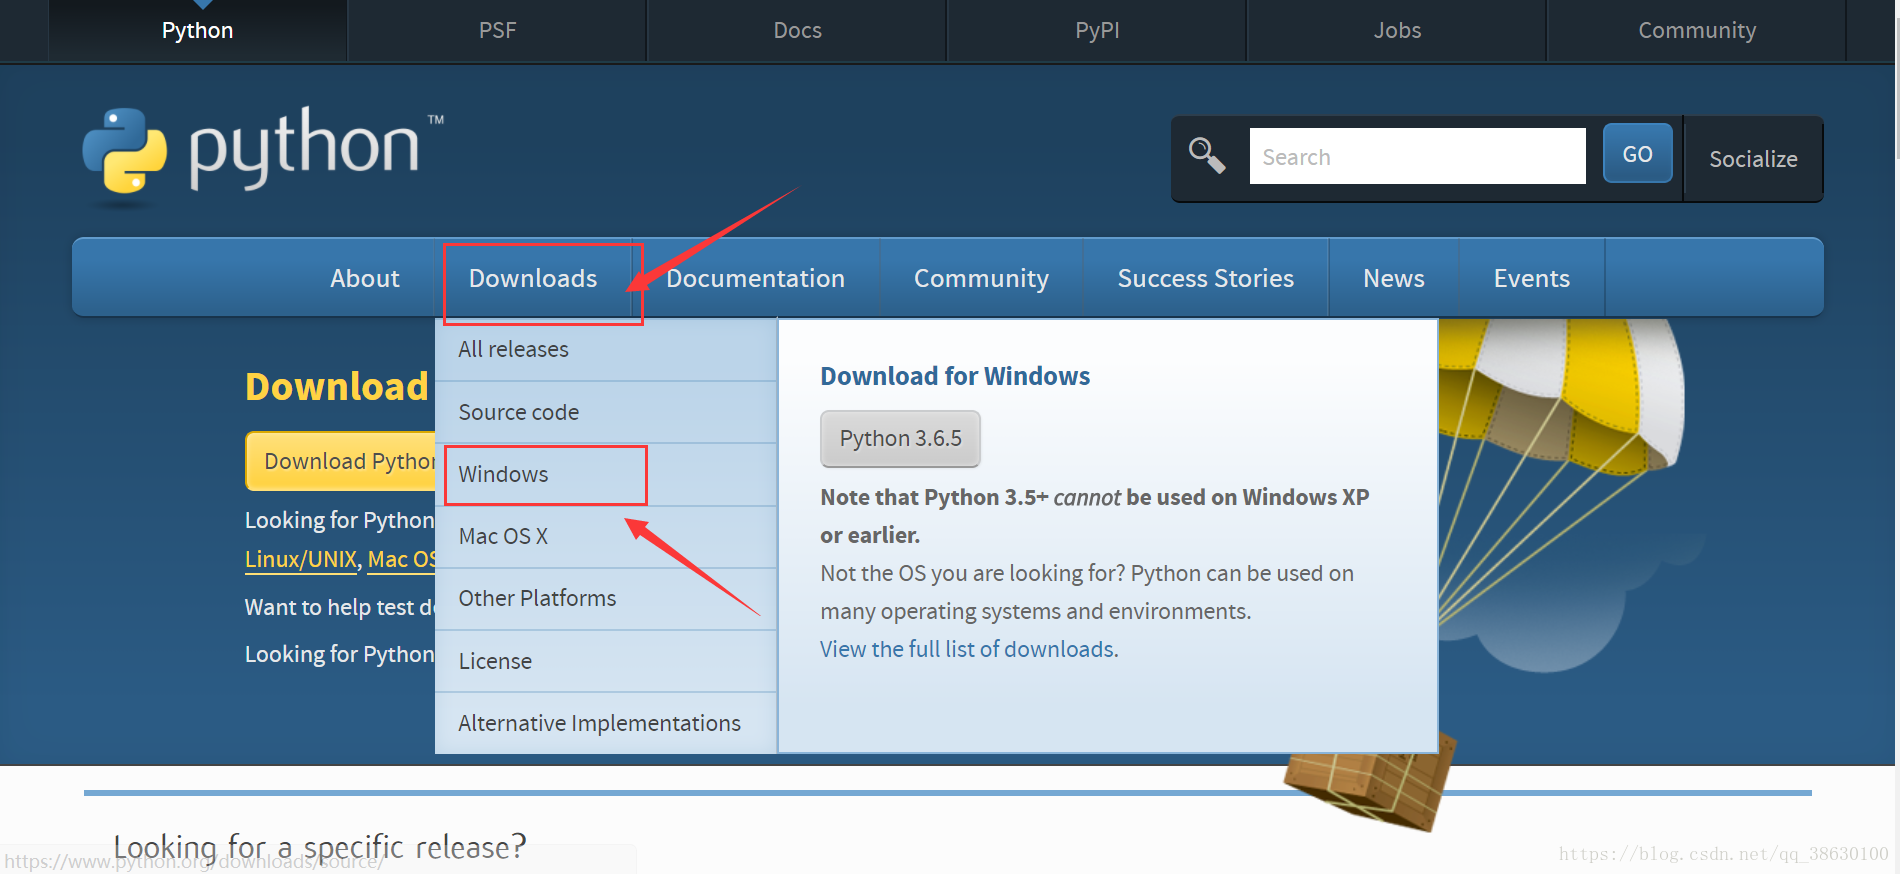Open the License submenu entry
Viewport: 1900px width, 874px height.
click(606, 661)
